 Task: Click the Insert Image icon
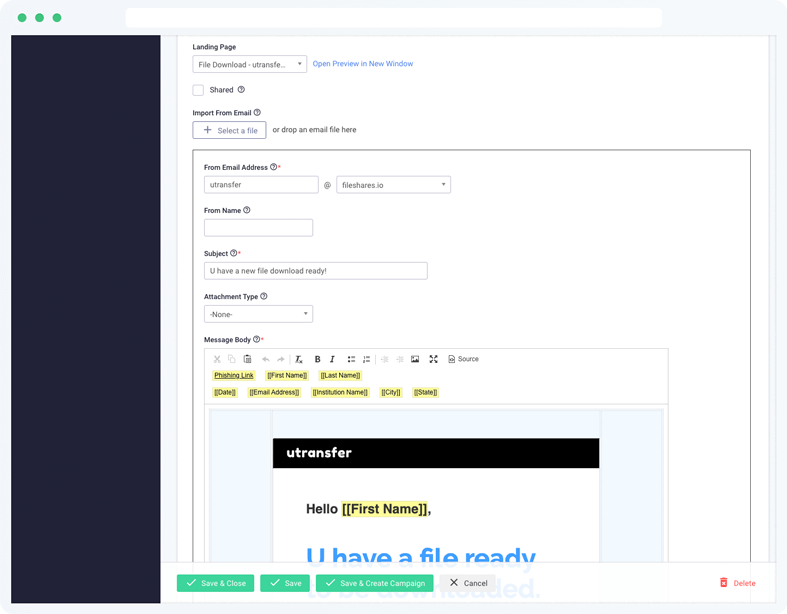415,359
